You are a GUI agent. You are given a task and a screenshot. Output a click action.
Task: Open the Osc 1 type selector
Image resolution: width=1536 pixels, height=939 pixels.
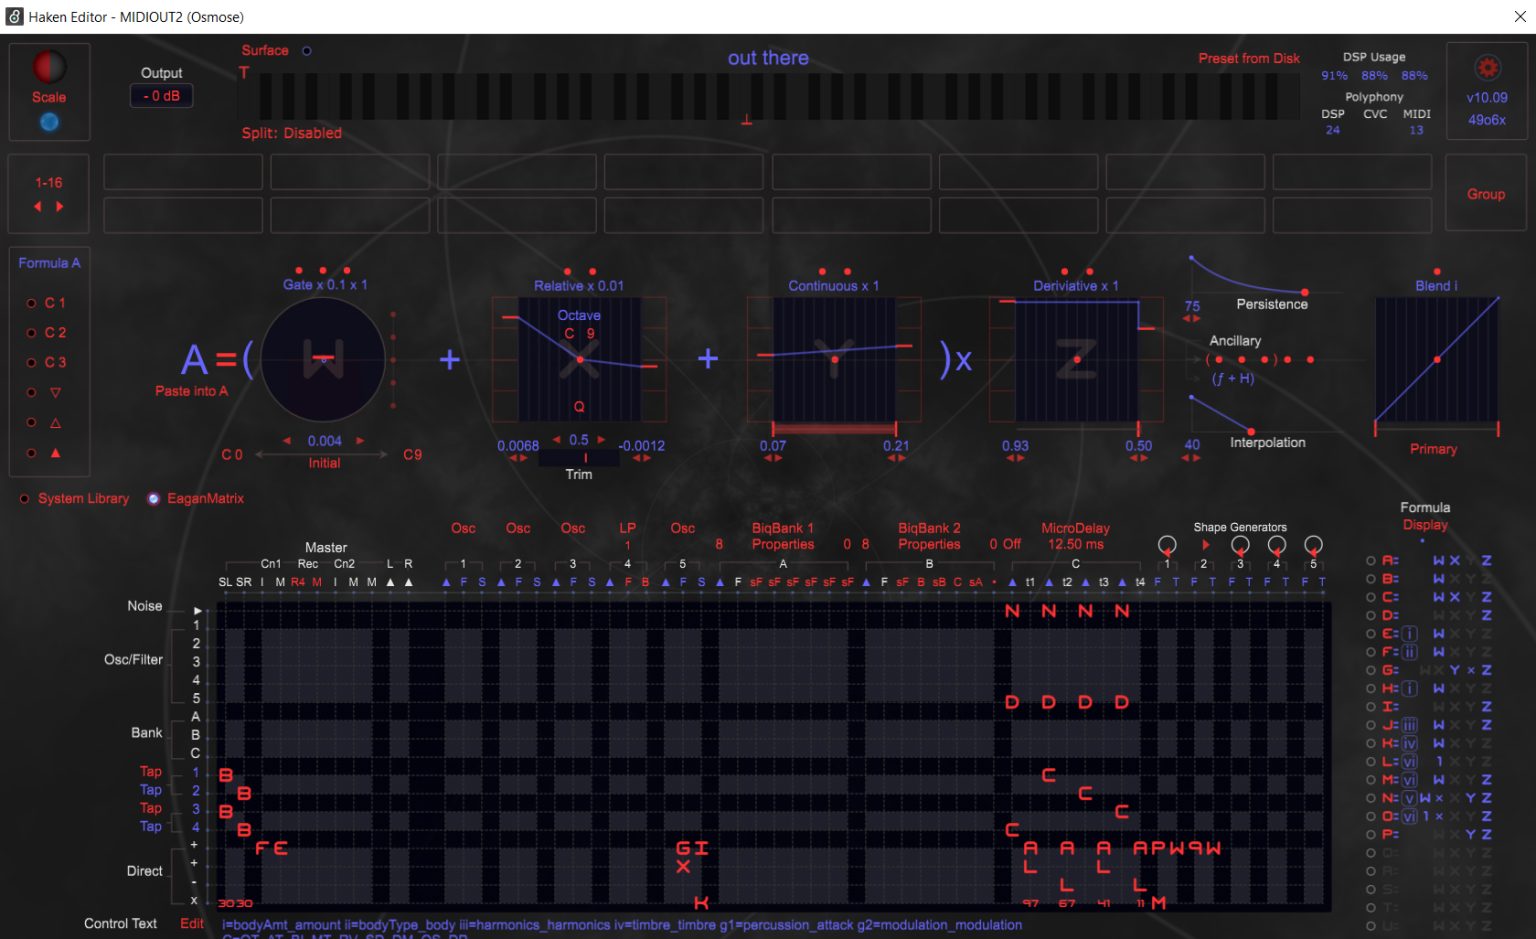[x=463, y=528]
